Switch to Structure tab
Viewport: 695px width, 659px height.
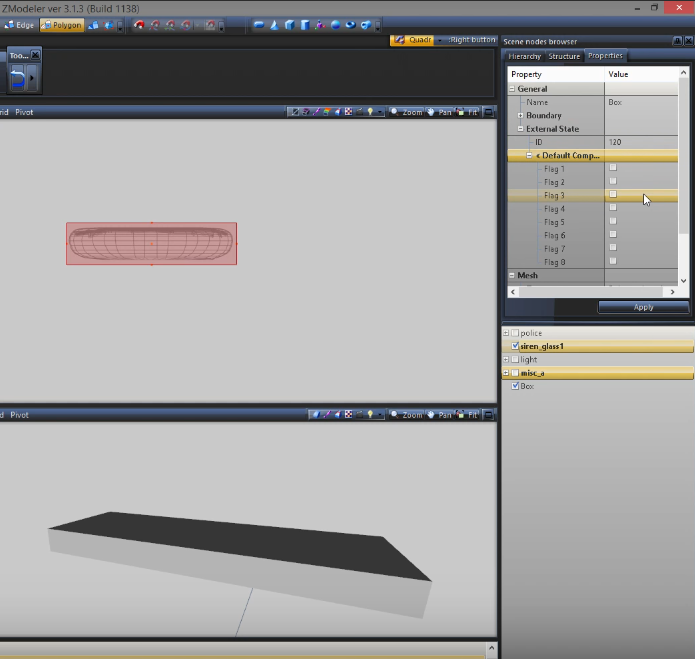click(564, 56)
